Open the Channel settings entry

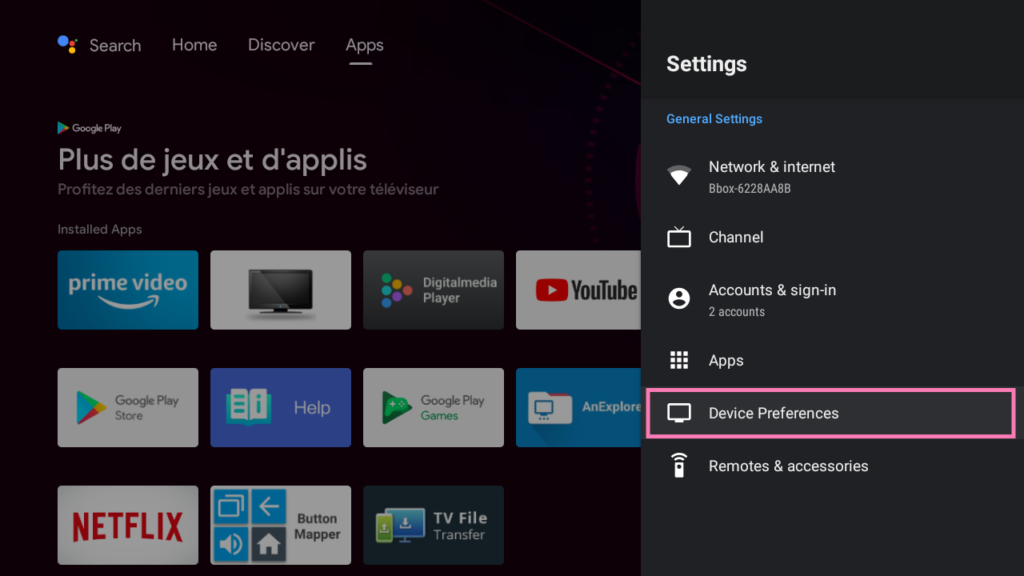(831, 237)
